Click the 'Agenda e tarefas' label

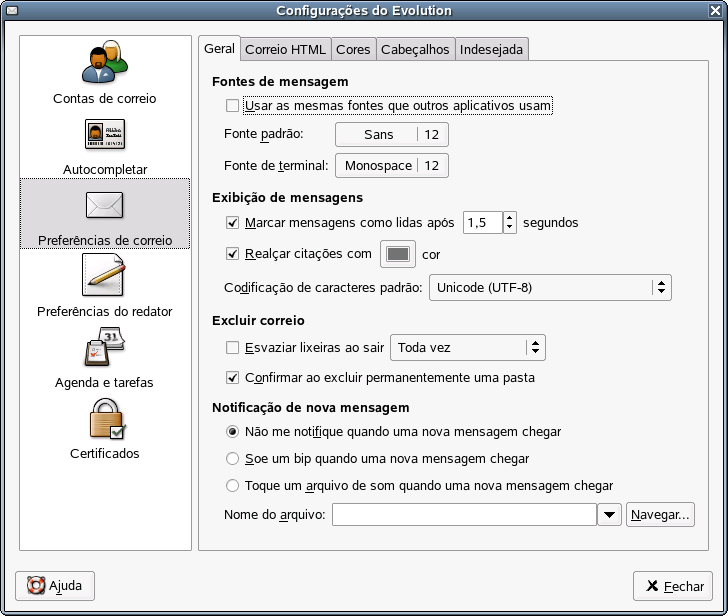coord(104,383)
